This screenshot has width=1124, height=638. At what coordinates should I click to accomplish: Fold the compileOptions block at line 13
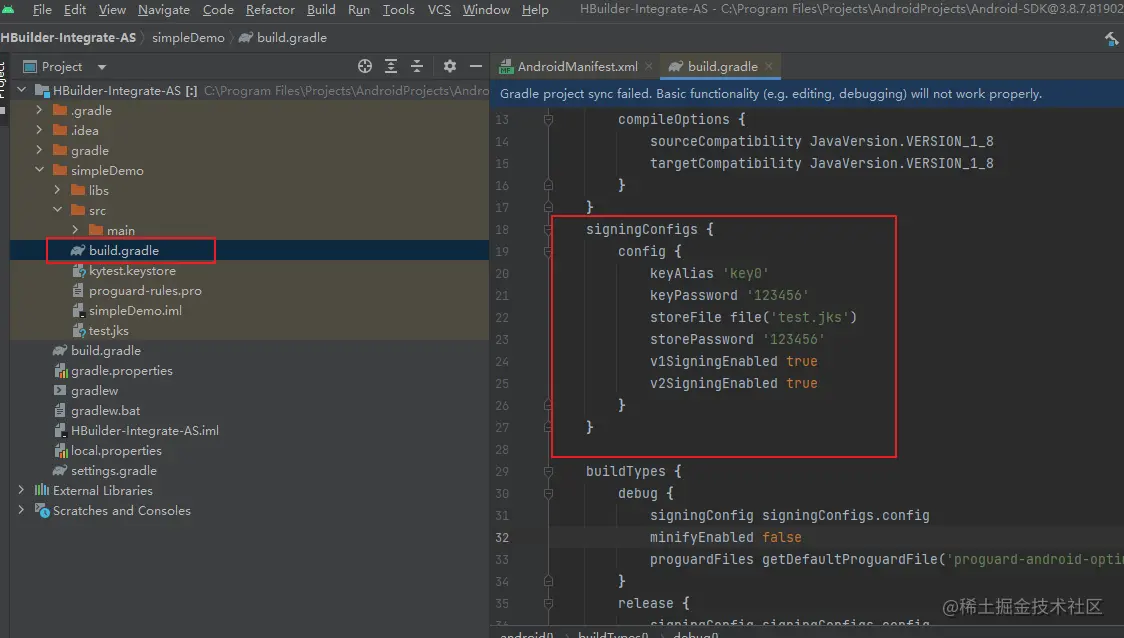(x=548, y=120)
